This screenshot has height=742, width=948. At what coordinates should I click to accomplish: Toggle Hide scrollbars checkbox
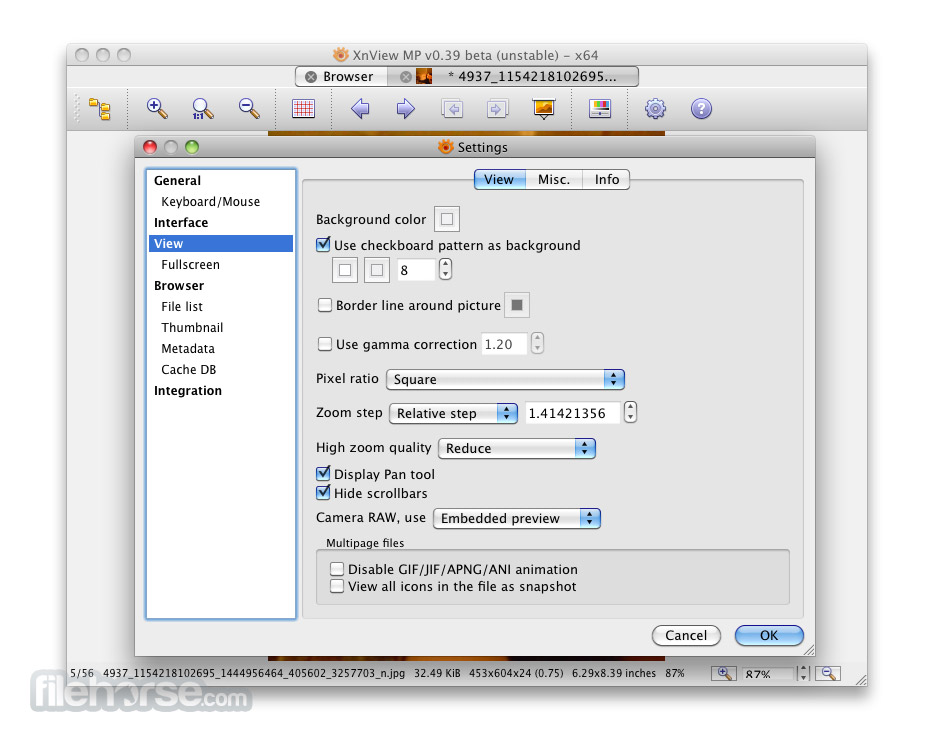click(323, 493)
